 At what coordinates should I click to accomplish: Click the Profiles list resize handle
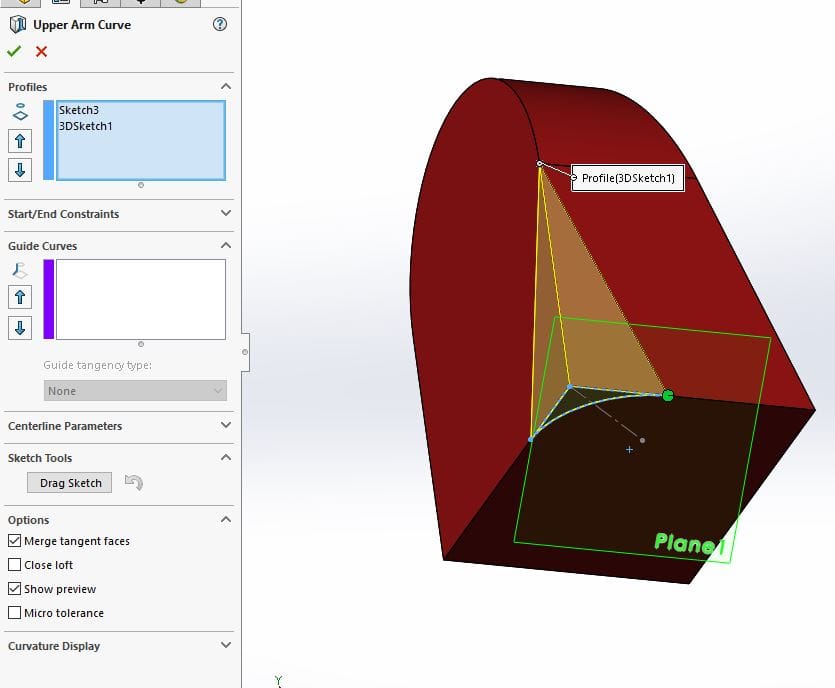[x=141, y=185]
